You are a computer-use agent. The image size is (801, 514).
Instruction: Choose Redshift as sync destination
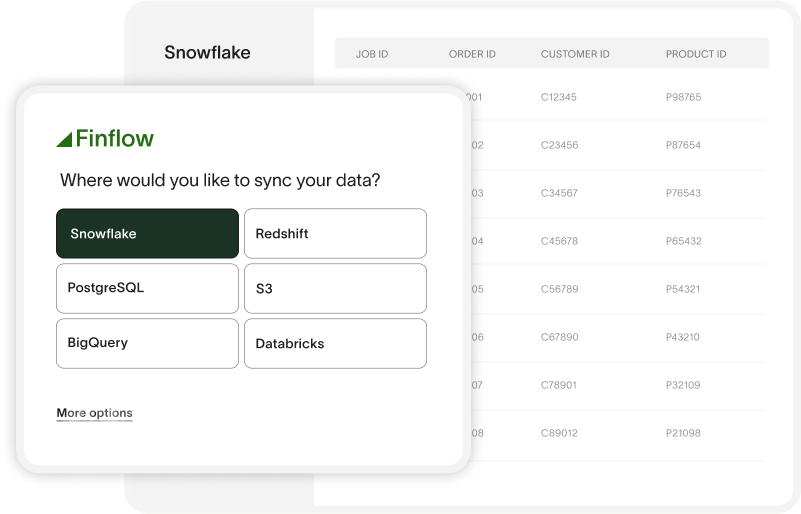click(x=335, y=233)
